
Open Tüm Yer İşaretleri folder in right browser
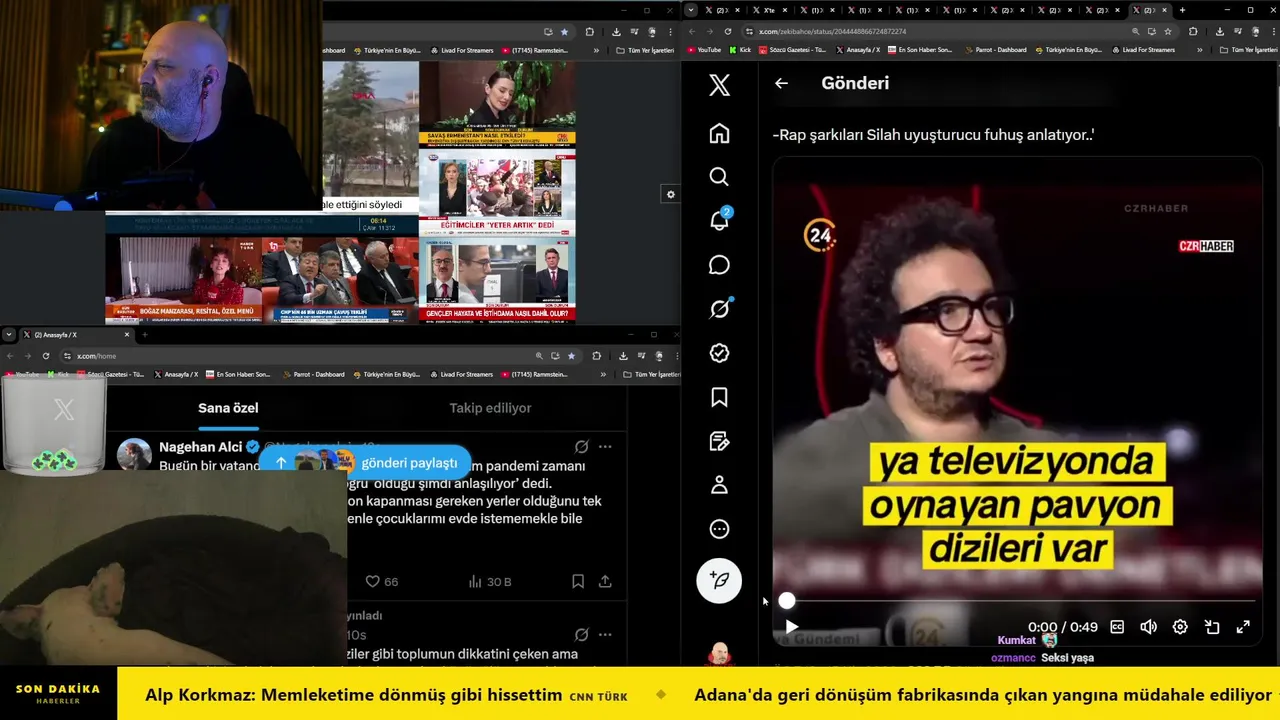(1247, 49)
